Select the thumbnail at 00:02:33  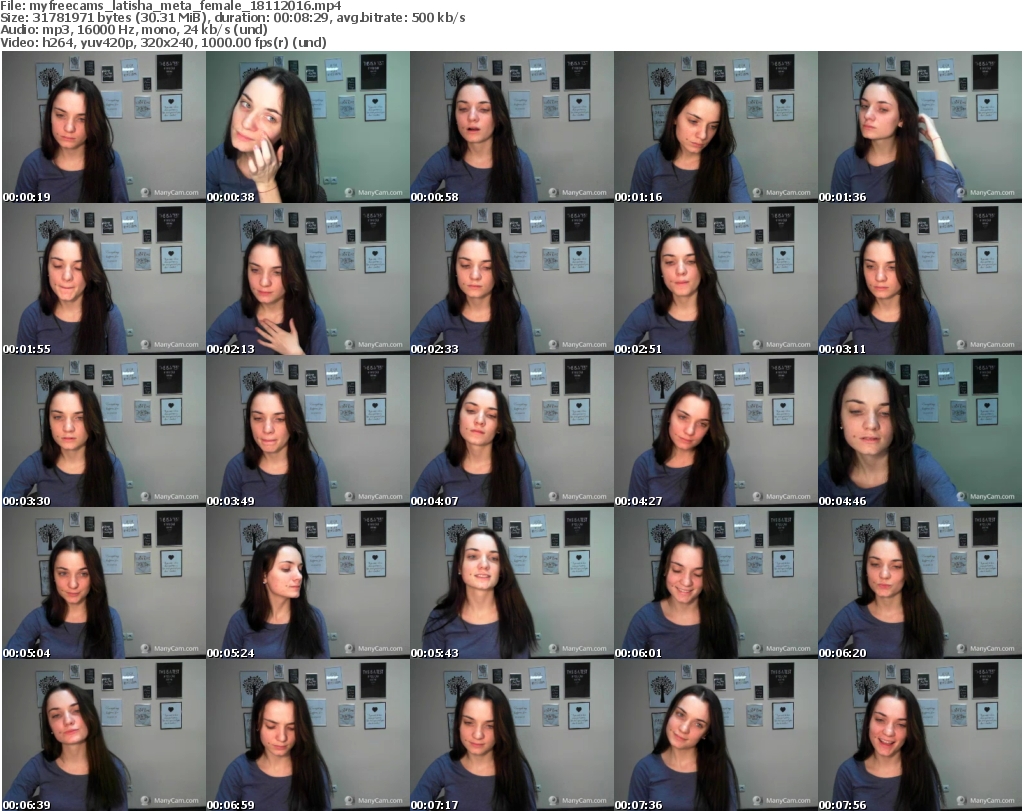pos(511,279)
